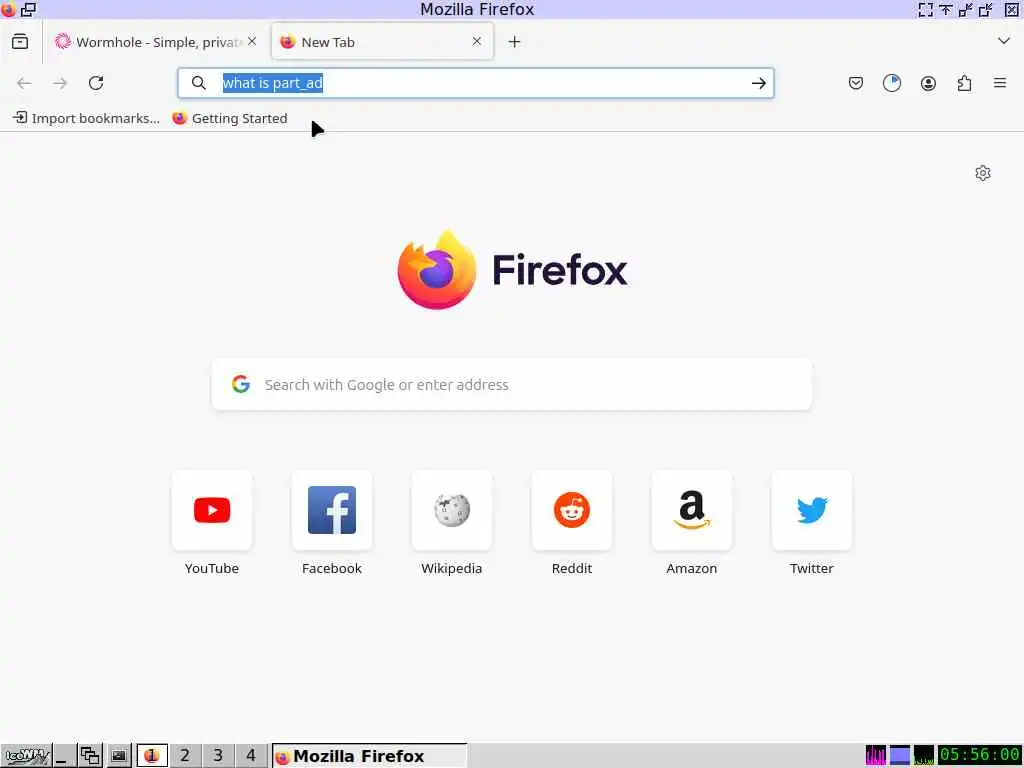Click the search magnifier in address bar
Image resolution: width=1024 pixels, height=768 pixels.
(x=199, y=83)
